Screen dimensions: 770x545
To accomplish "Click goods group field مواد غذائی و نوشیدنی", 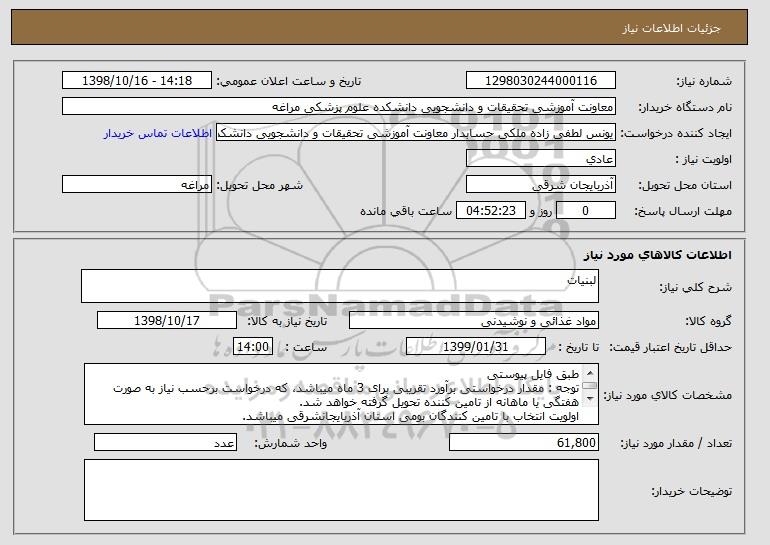I will (x=474, y=321).
